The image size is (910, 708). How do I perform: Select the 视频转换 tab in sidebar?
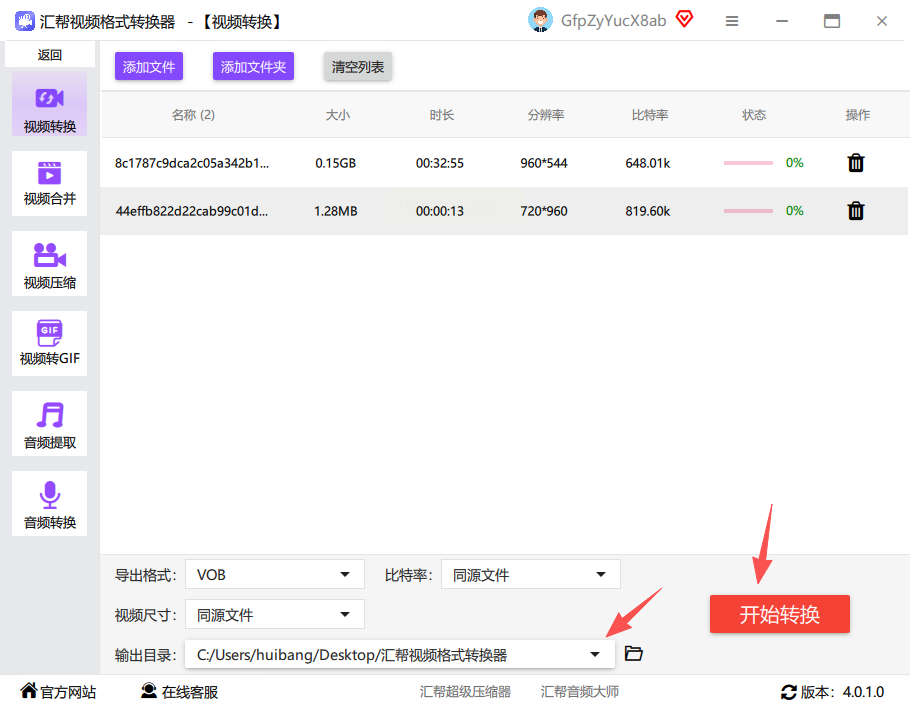[49, 104]
